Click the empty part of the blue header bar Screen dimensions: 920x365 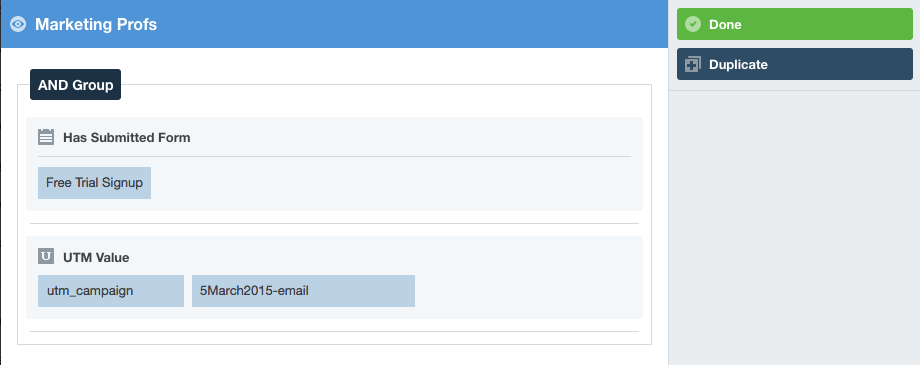[x=411, y=24]
